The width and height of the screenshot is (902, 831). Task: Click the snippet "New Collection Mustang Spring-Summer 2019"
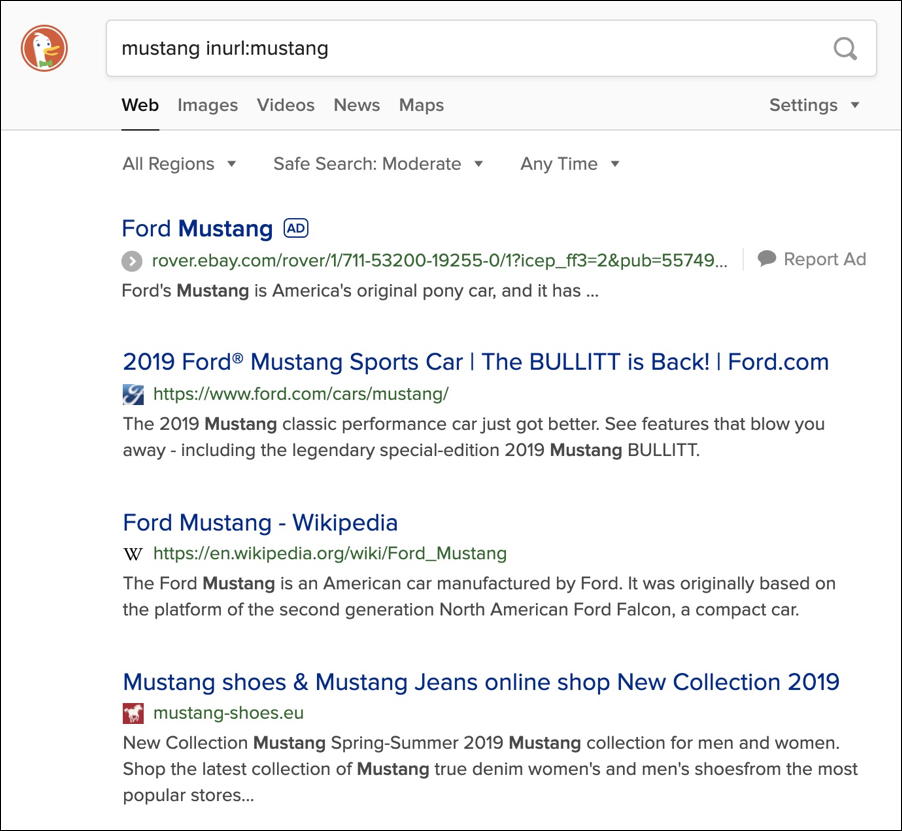tap(490, 769)
